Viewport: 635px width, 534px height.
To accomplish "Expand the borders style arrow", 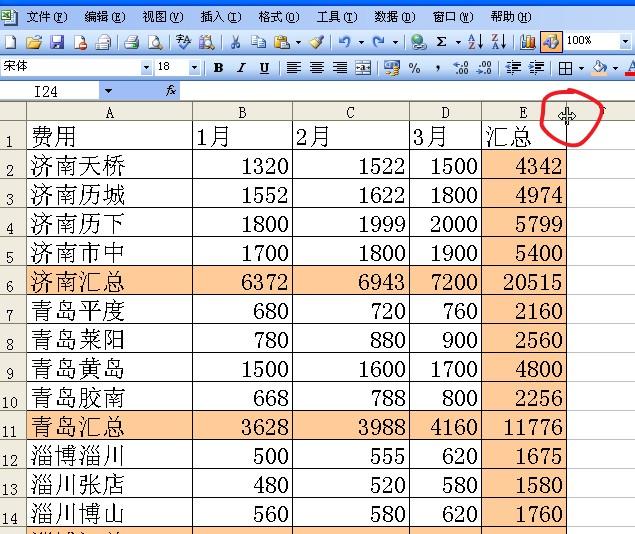I will [x=582, y=68].
